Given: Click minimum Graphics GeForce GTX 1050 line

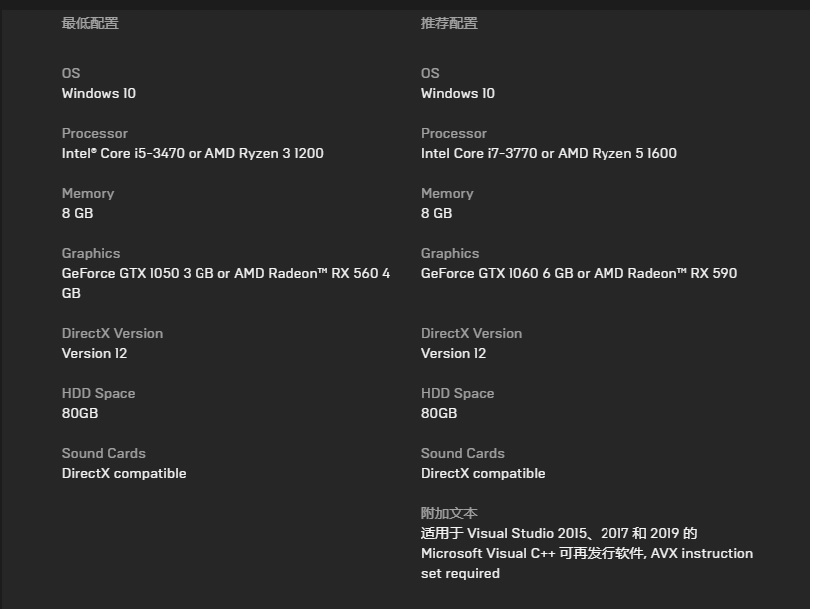Looking at the screenshot, I should pos(226,283).
